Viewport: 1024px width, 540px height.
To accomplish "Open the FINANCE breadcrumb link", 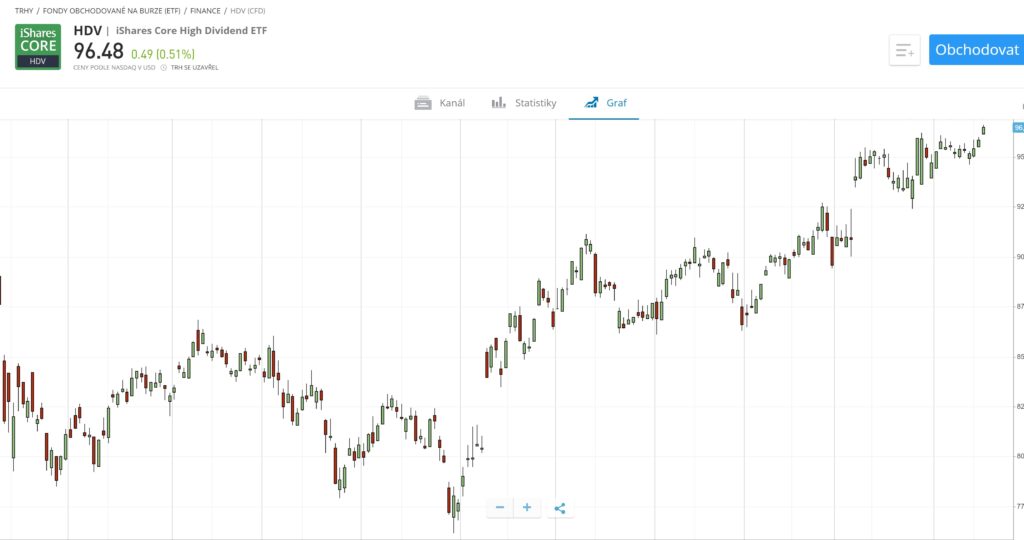I will point(205,10).
